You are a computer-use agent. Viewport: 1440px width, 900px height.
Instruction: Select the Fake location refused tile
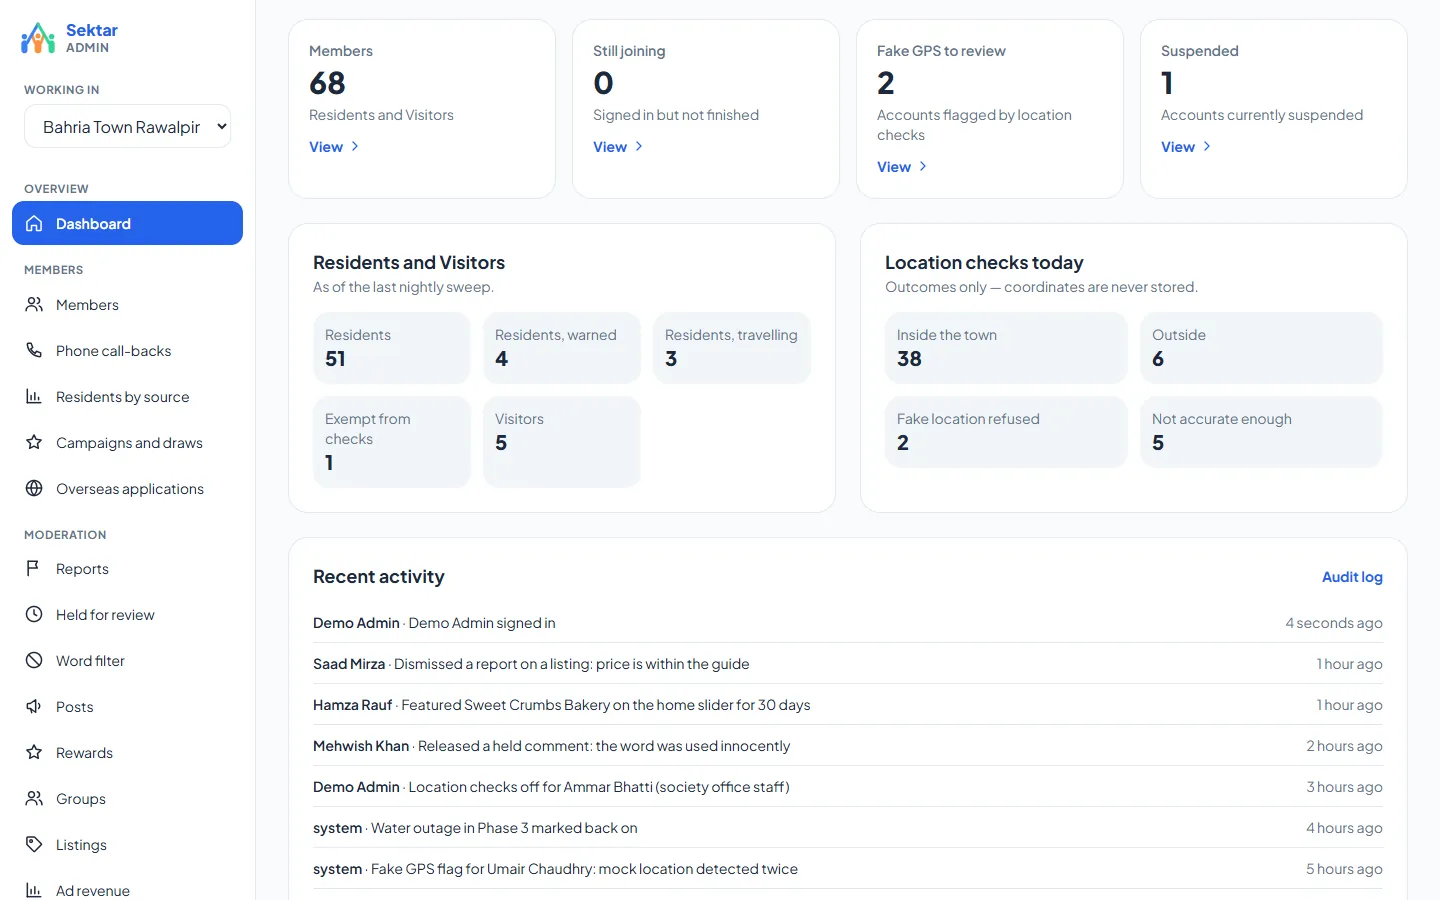point(1006,432)
